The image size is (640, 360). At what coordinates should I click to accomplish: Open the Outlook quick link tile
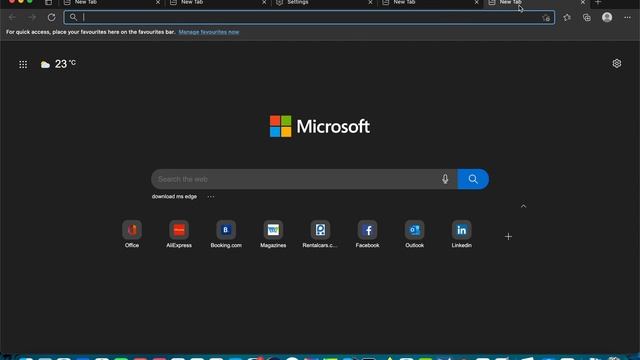tap(414, 234)
